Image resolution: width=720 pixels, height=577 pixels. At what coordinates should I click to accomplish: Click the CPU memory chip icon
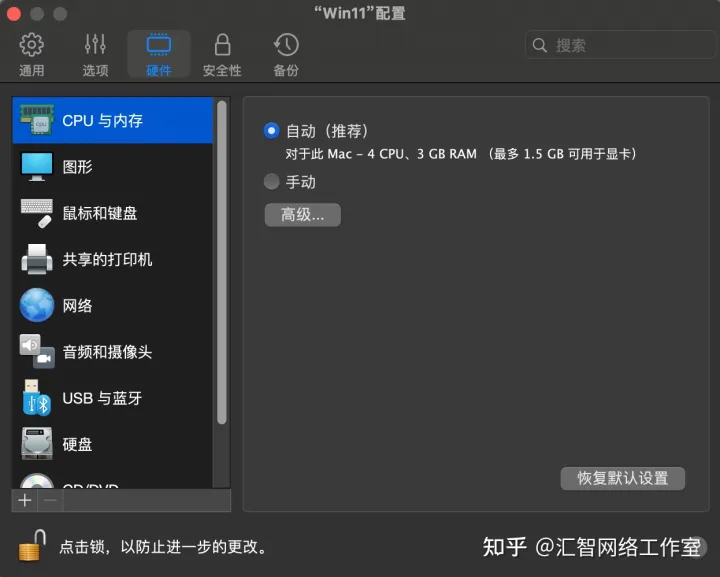coord(37,120)
